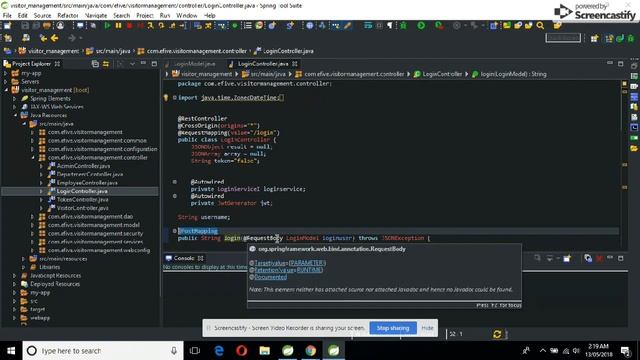Click Collapse All in Project Explorer
The width and height of the screenshot is (640, 360).
(x=95, y=64)
